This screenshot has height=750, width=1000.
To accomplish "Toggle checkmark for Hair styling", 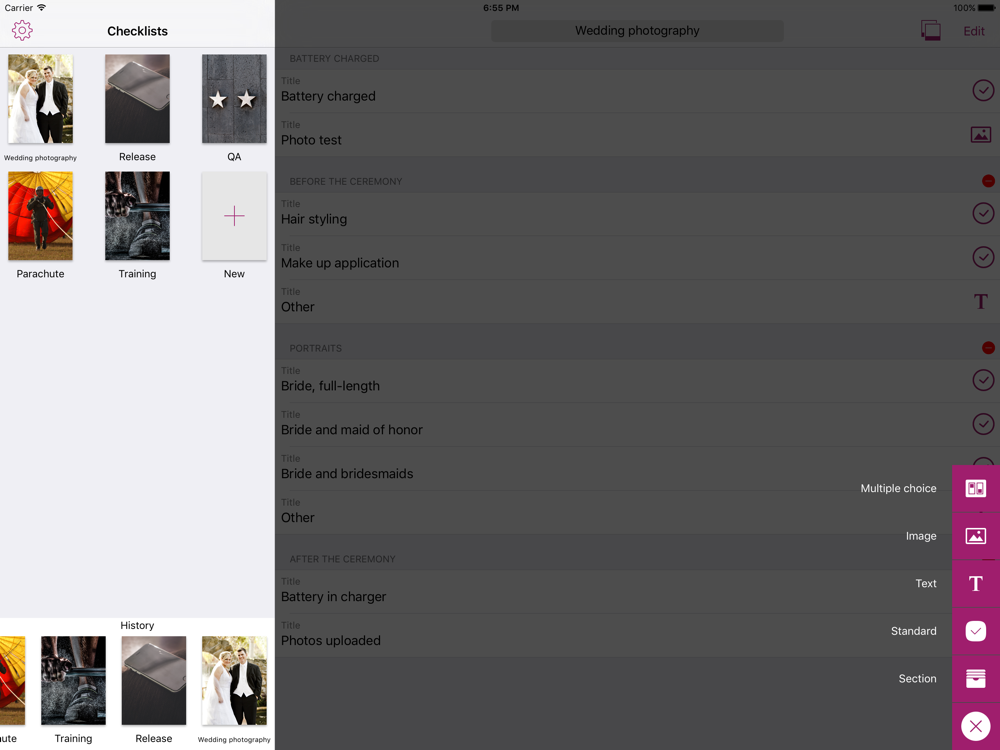I will click(x=983, y=213).
